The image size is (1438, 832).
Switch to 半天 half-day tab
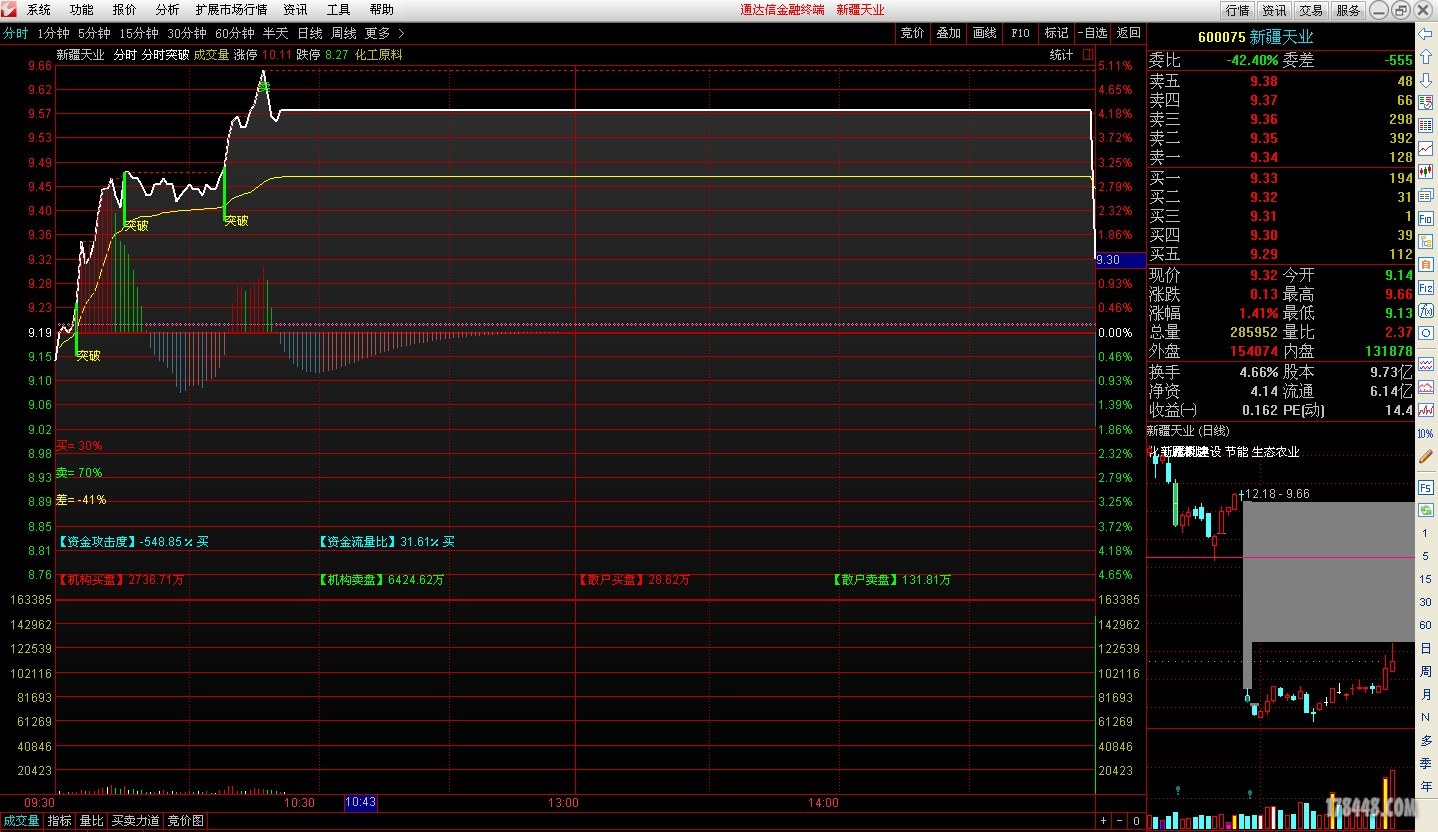(x=275, y=33)
